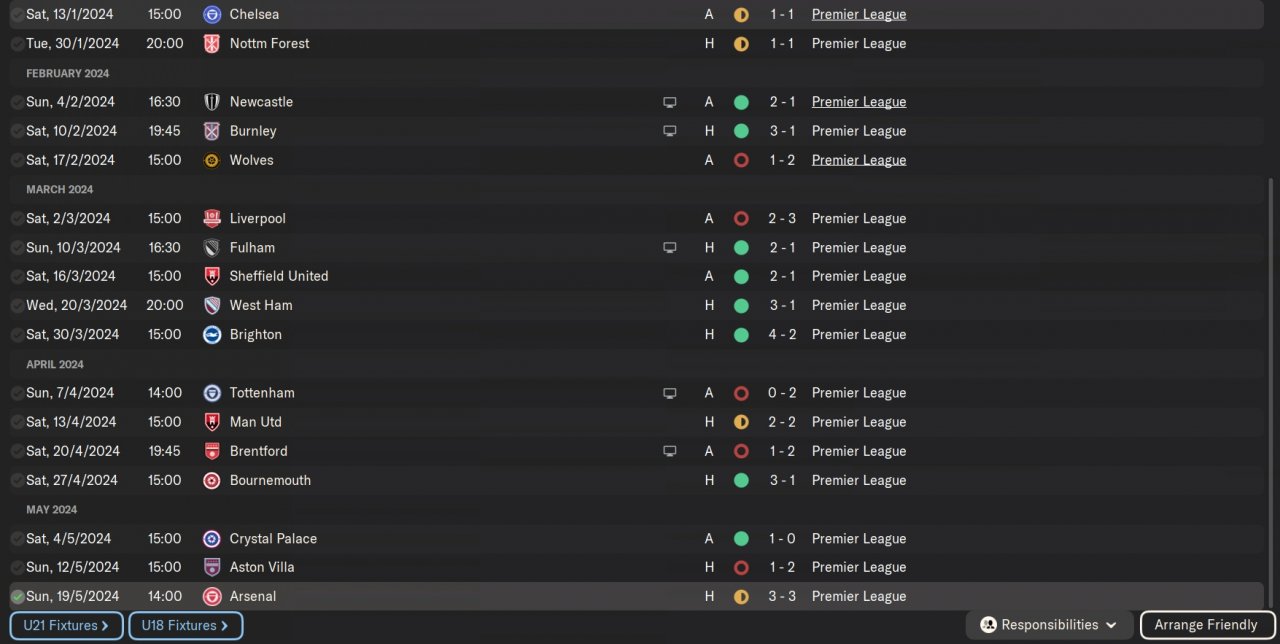
Task: Click the Newcastle club badge icon
Action: coord(212,102)
